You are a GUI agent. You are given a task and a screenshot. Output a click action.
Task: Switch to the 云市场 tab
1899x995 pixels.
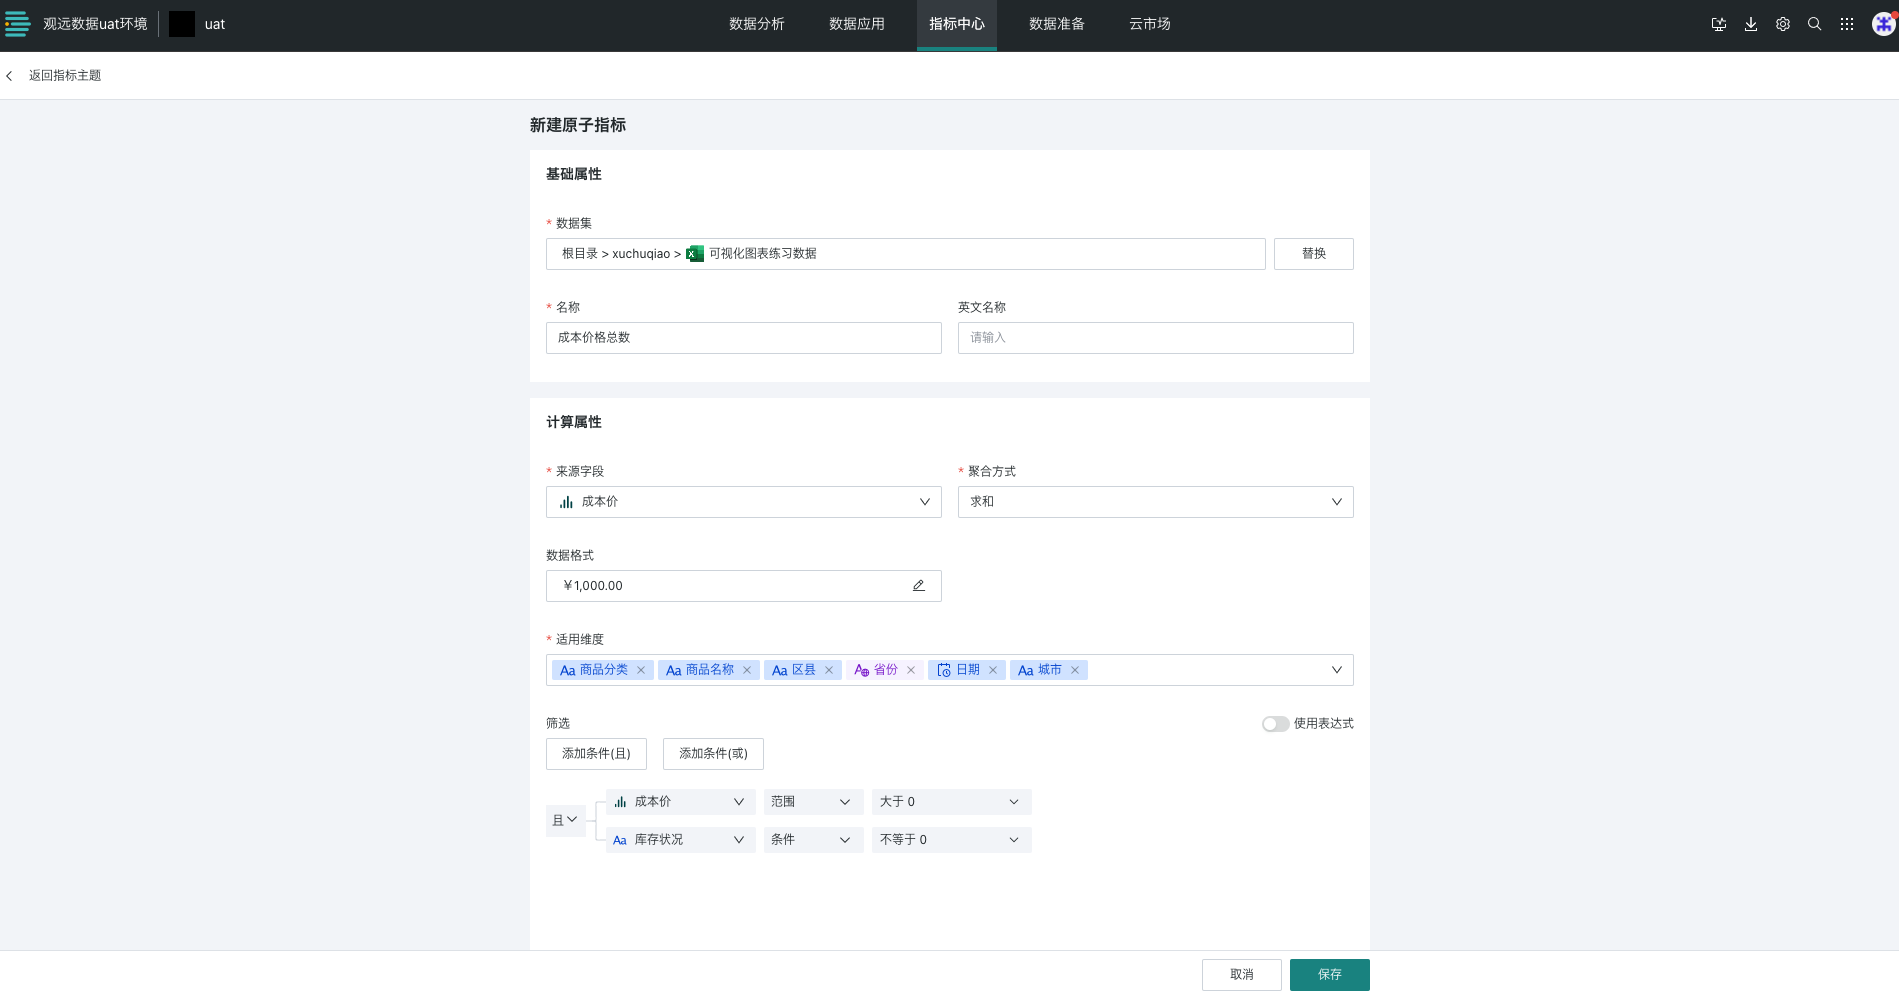tap(1149, 24)
